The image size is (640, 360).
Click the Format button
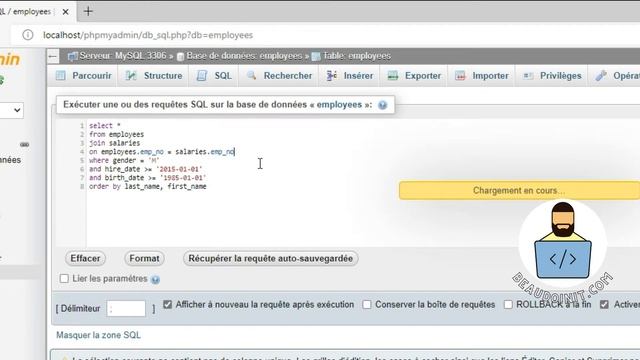coord(144,258)
